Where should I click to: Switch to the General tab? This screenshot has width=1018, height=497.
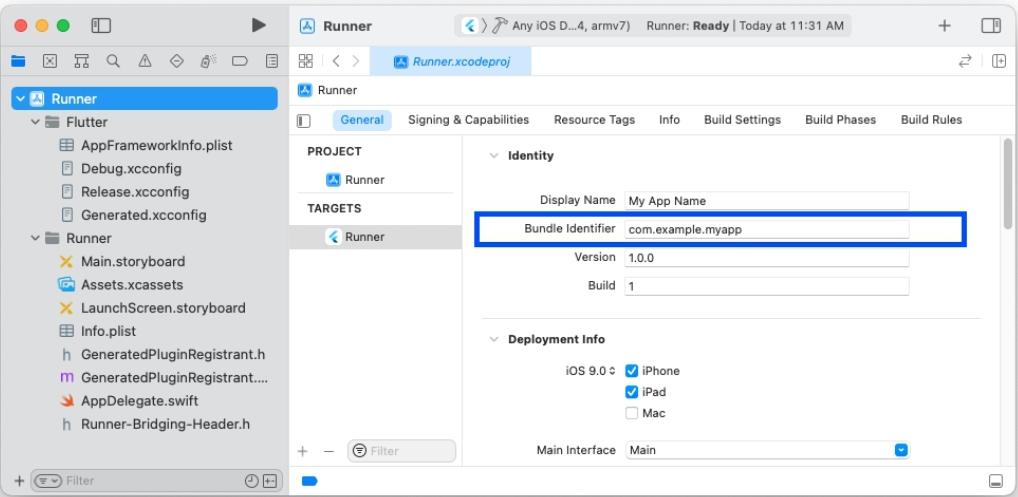click(x=362, y=120)
